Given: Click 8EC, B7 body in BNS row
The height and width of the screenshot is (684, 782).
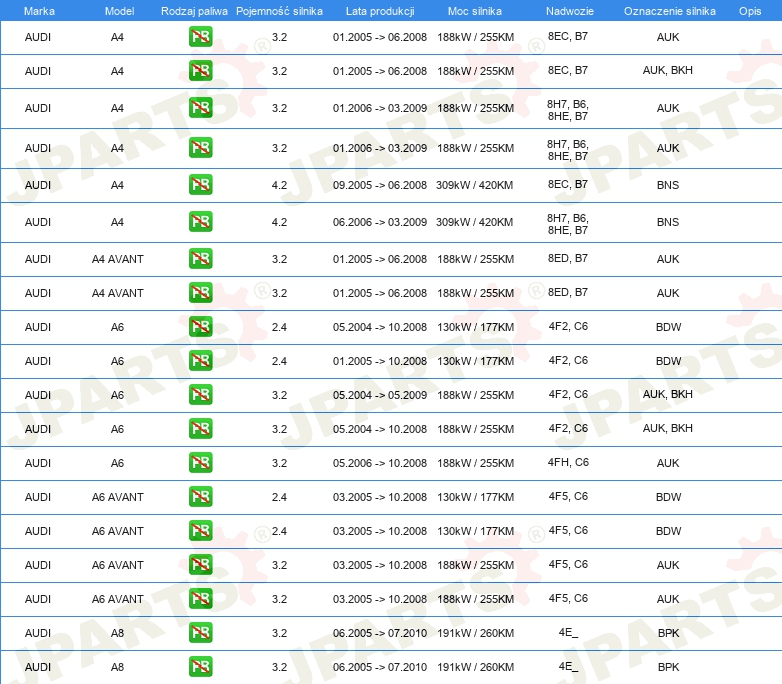Looking at the screenshot, I should pos(568,185).
